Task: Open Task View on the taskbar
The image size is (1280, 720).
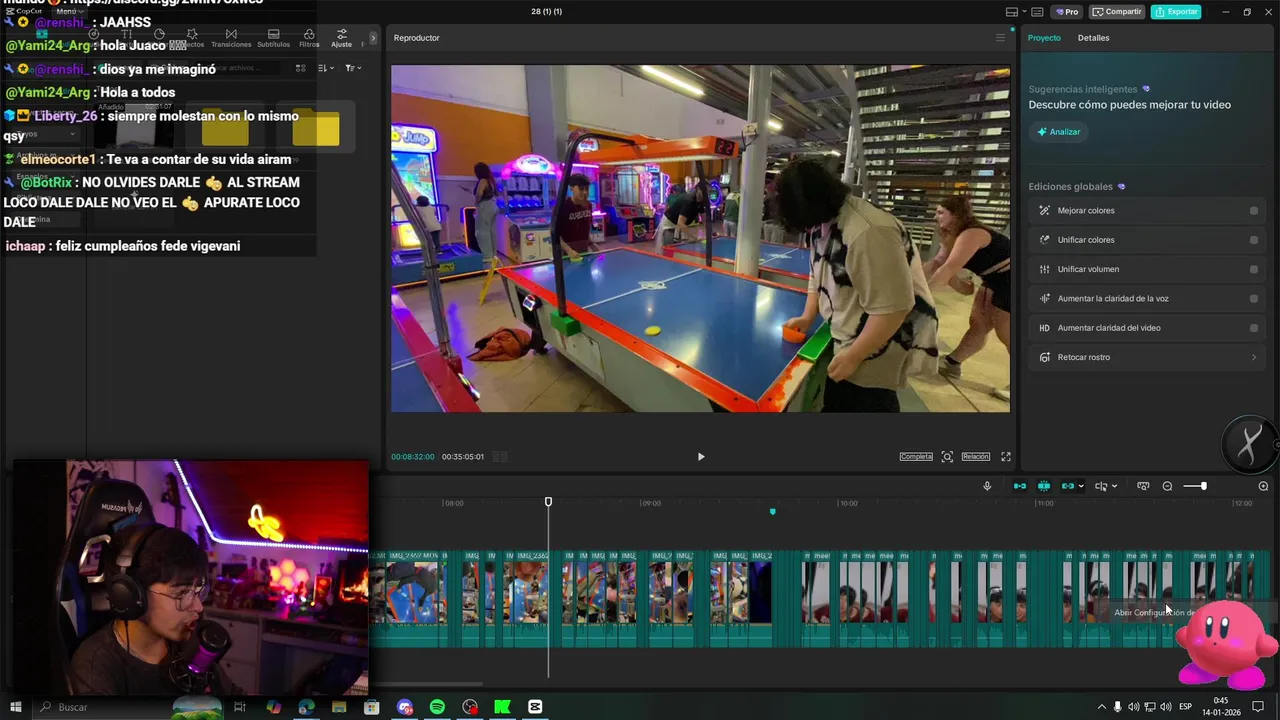Action: coord(240,707)
